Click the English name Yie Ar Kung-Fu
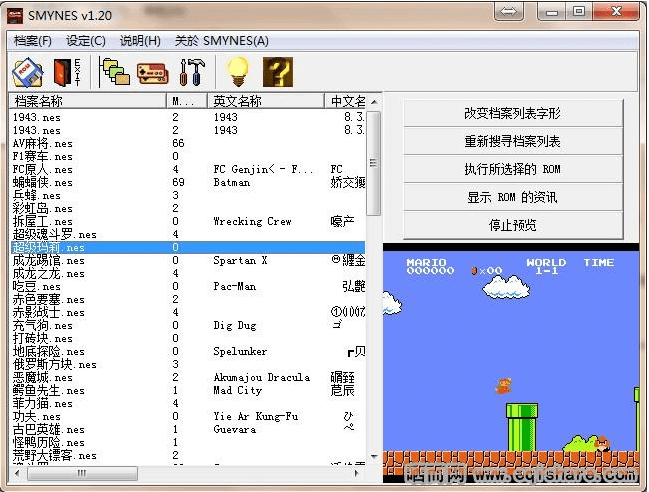This screenshot has height=492, width=649. (x=255, y=416)
